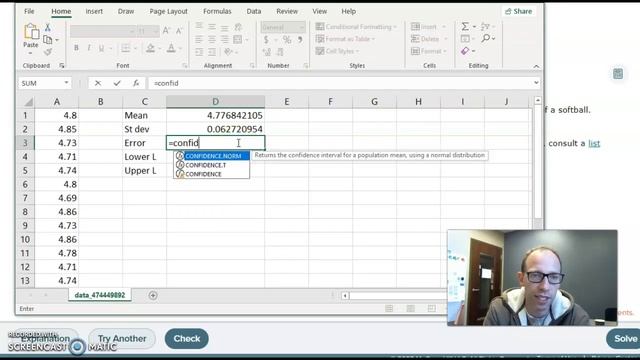Click the Decrease Indent icon

click(199, 52)
